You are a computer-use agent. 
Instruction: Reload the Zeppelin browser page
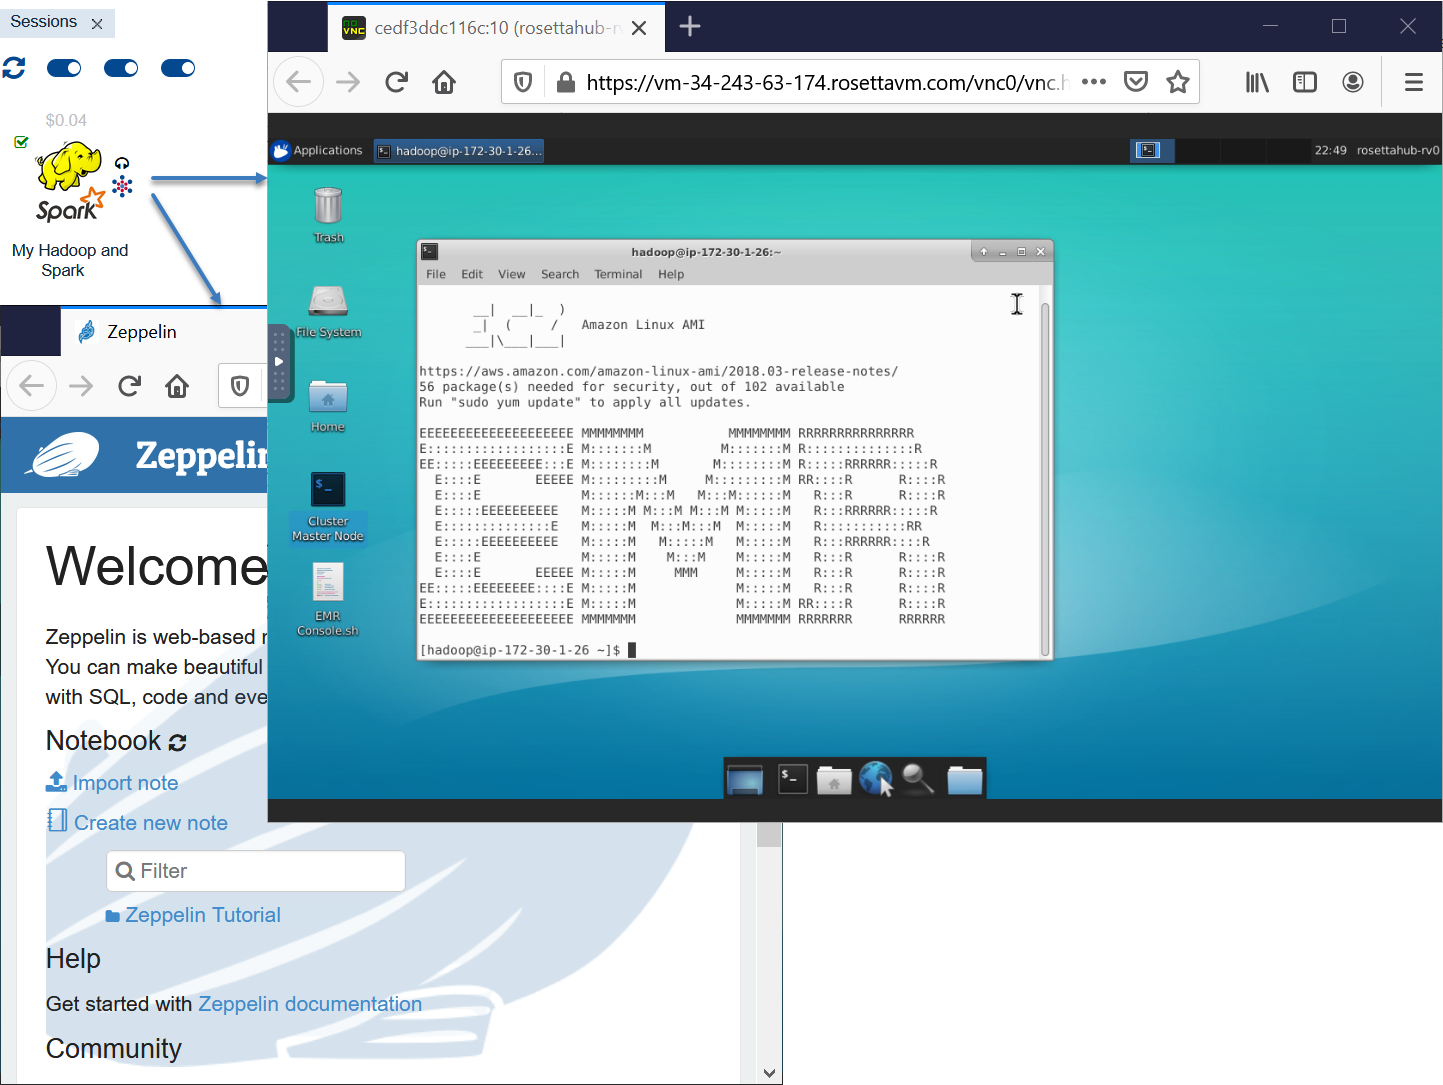[129, 386]
